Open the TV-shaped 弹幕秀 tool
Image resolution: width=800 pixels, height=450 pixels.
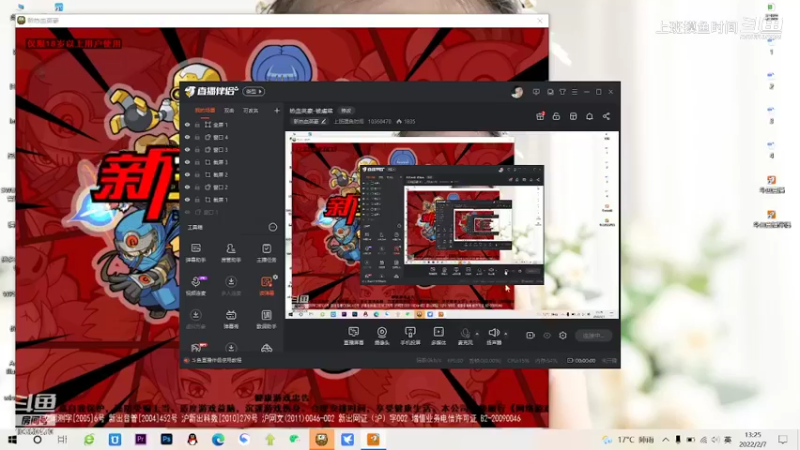coord(231,319)
